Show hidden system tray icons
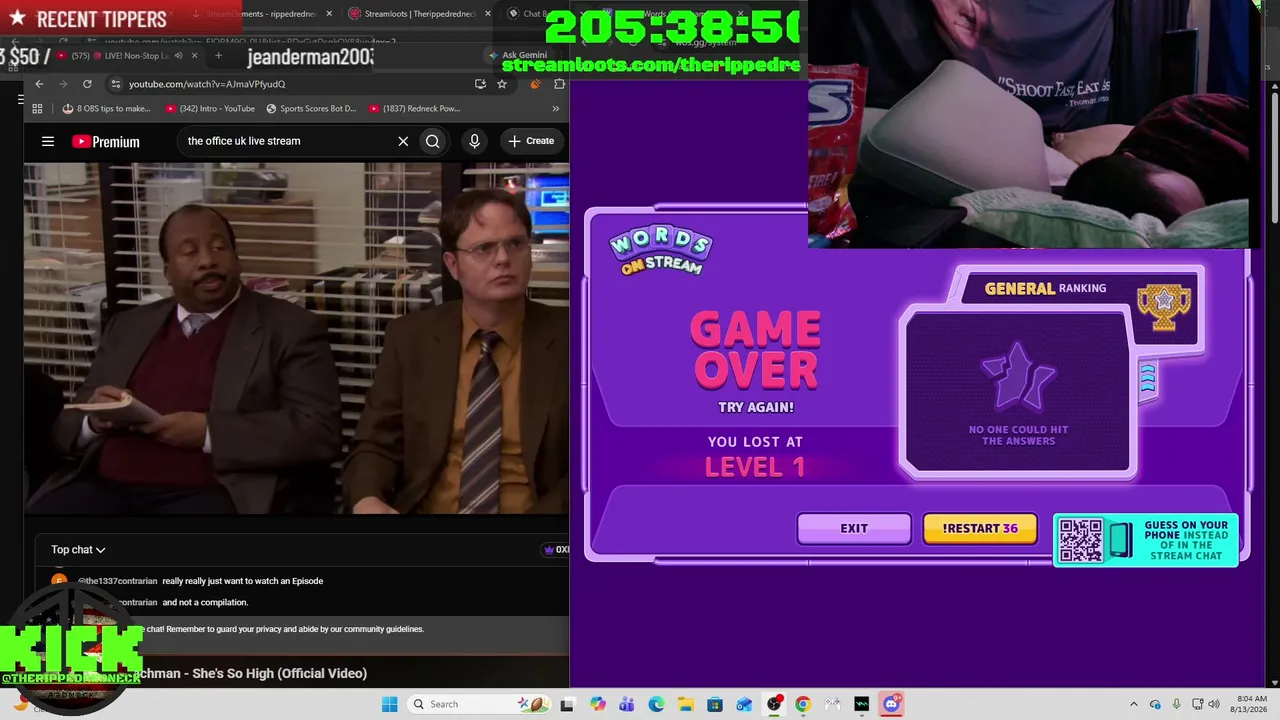Image resolution: width=1280 pixels, height=720 pixels. click(x=1133, y=704)
